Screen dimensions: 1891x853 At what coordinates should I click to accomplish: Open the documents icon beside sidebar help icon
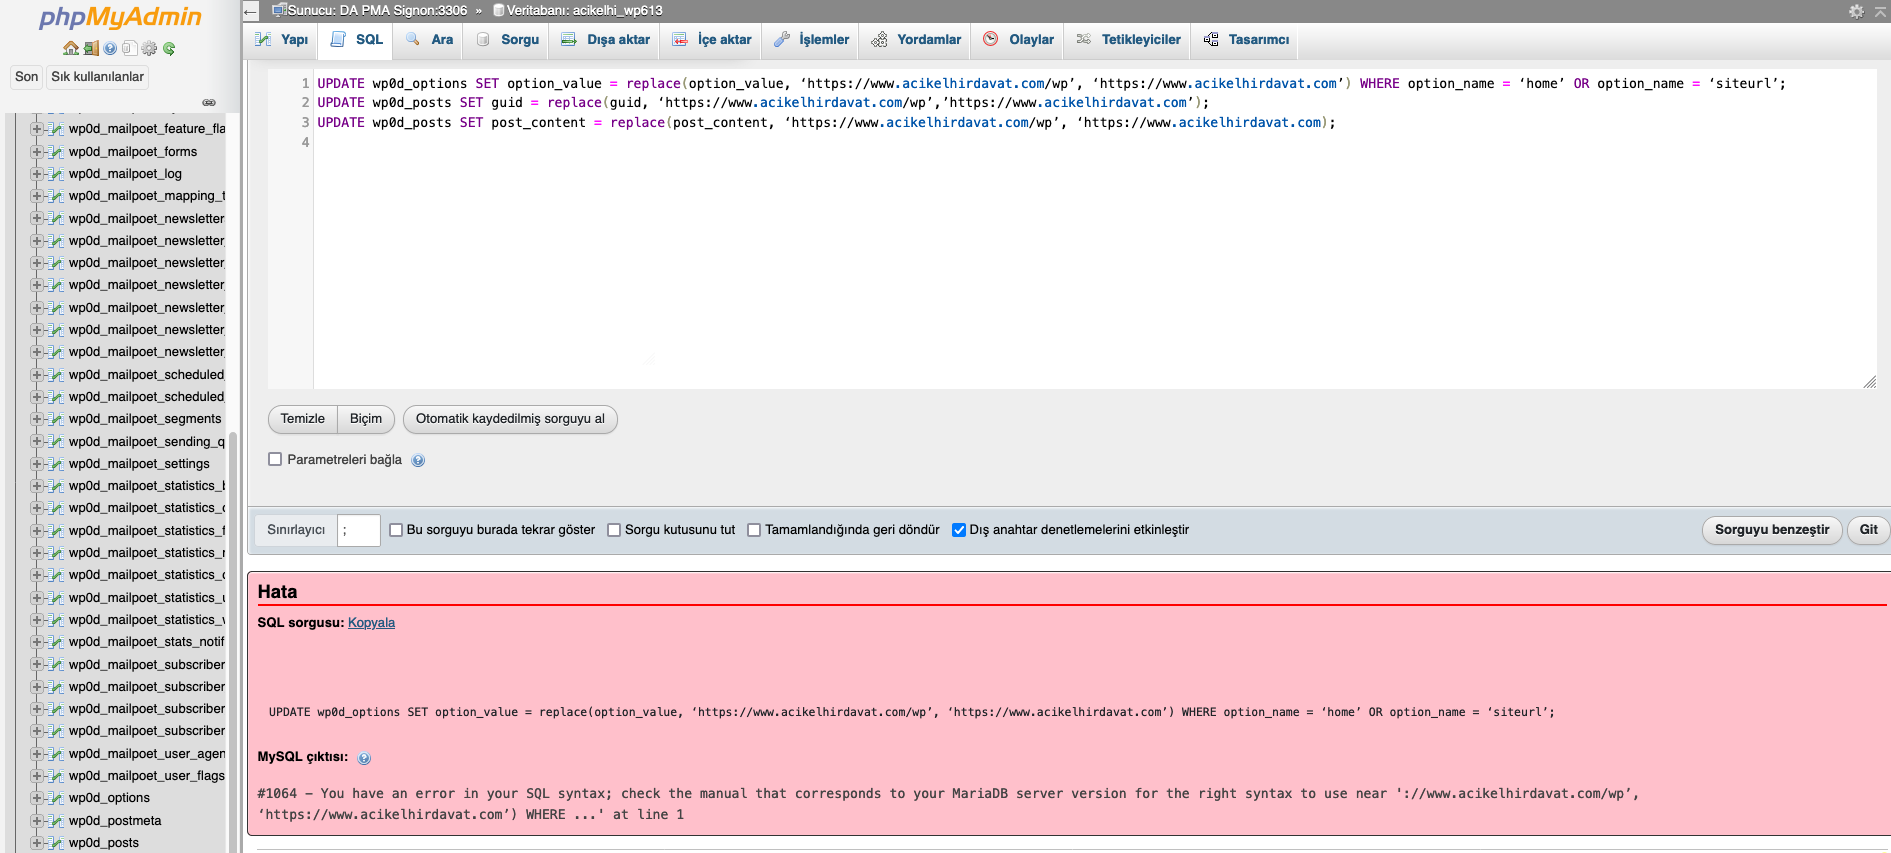129,48
